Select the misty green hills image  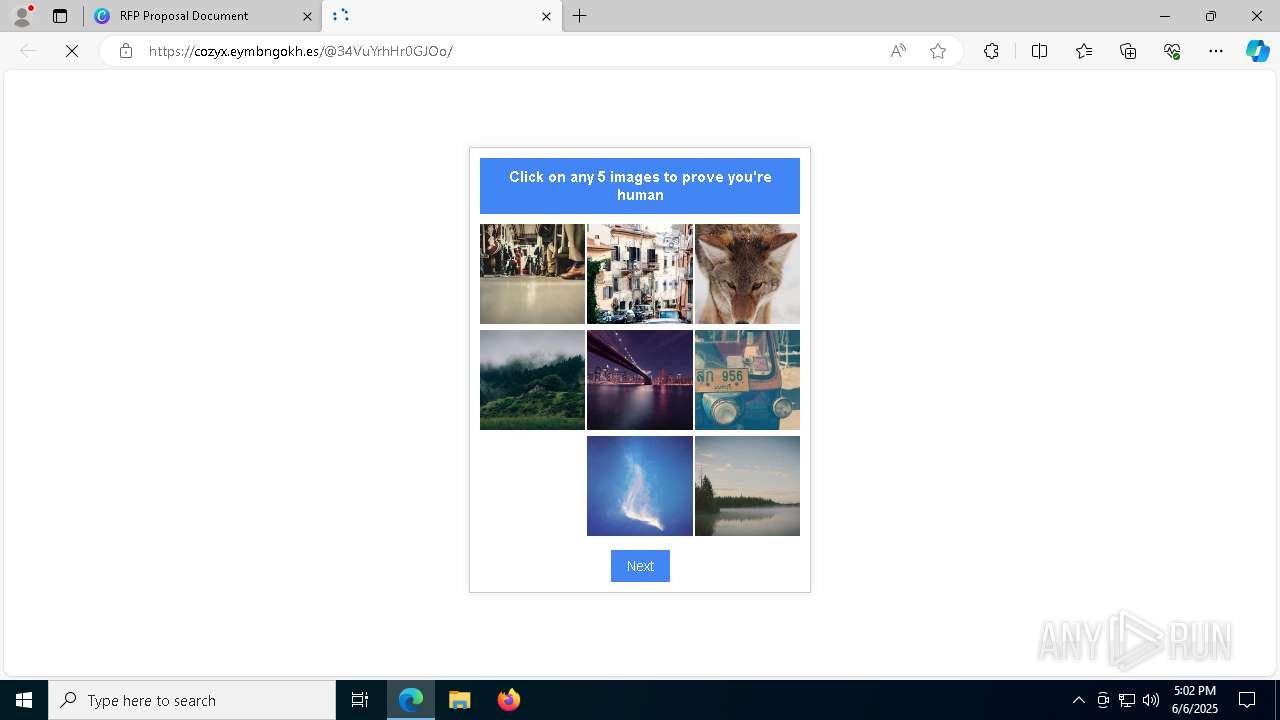pos(532,380)
